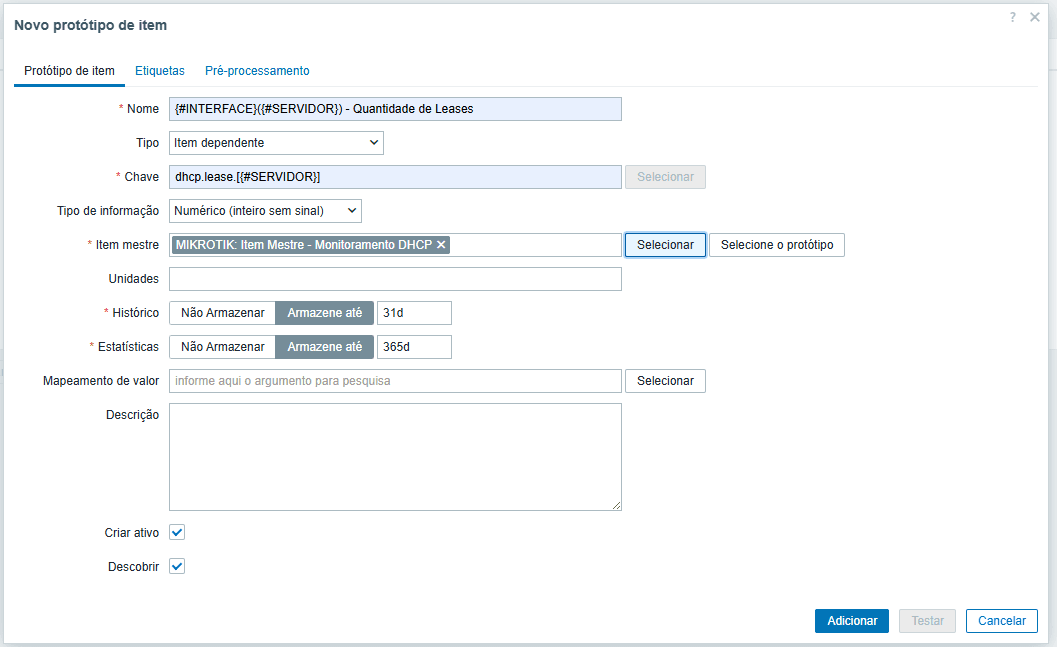Viewport: 1057px width, 647px height.
Task: Choose Não Armazenar for Estatísticas
Action: pos(222,346)
